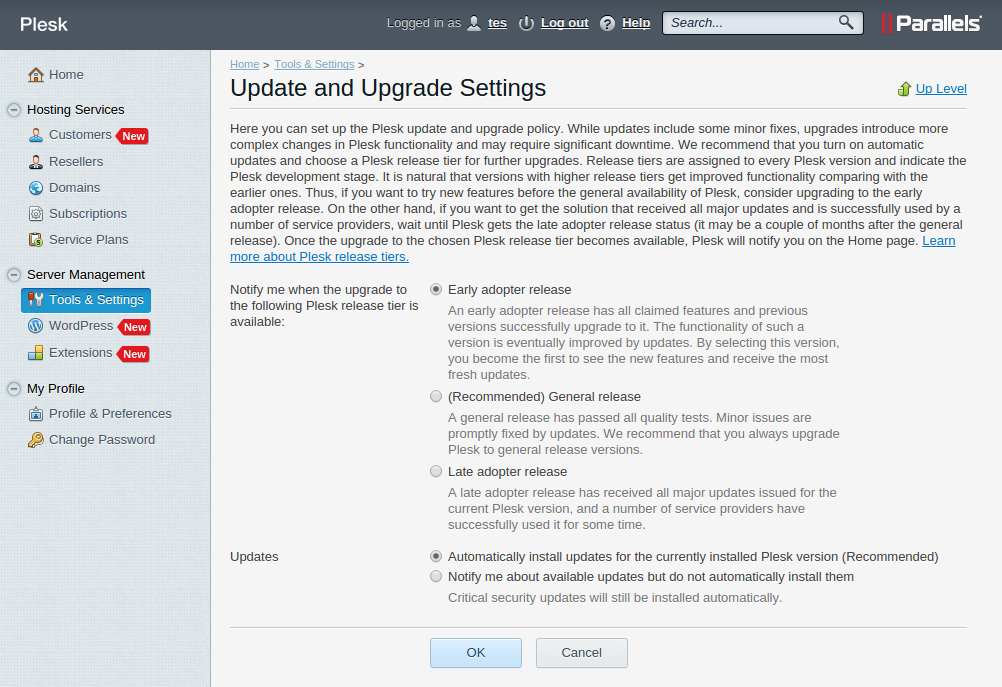
Task: Collapse the Server Management section
Action: point(13,275)
